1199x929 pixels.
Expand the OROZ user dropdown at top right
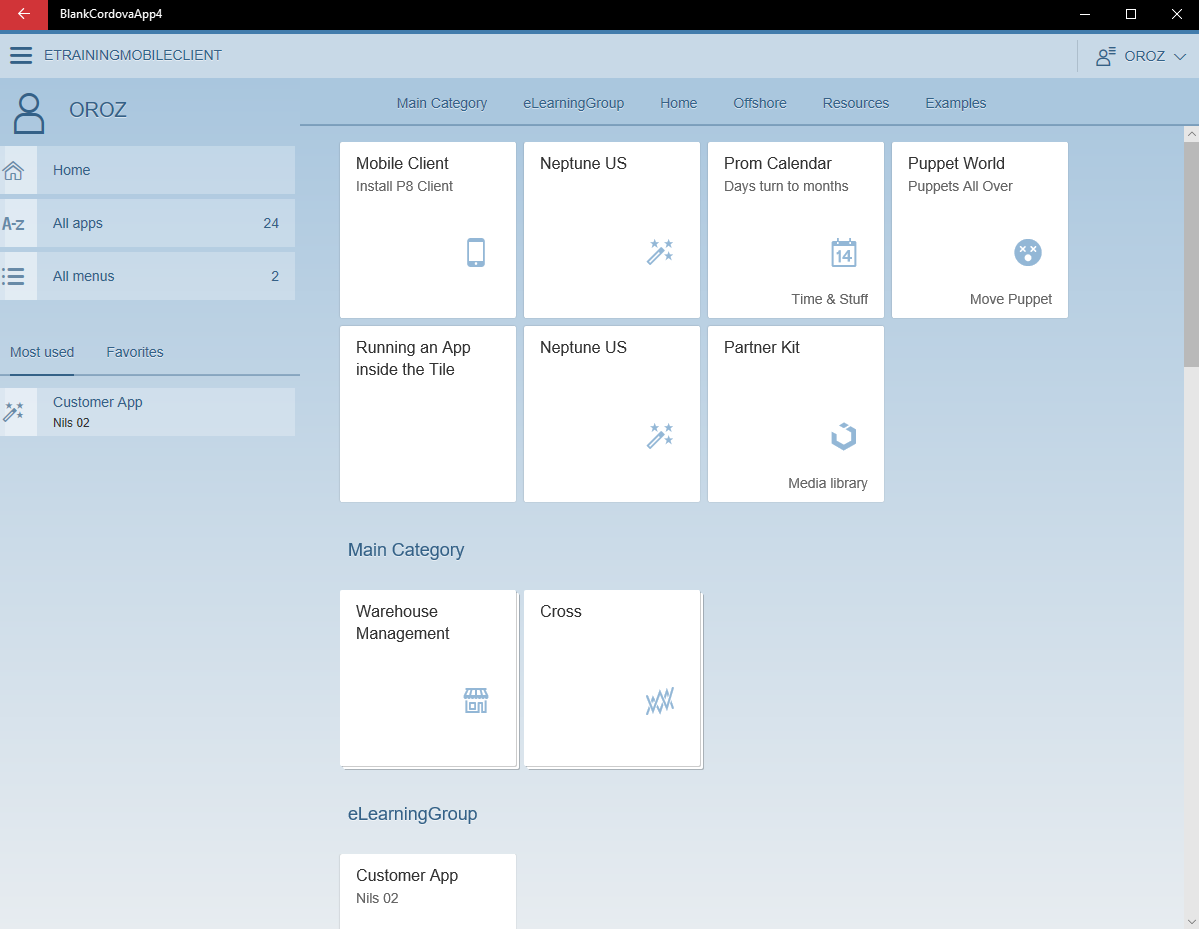1139,55
